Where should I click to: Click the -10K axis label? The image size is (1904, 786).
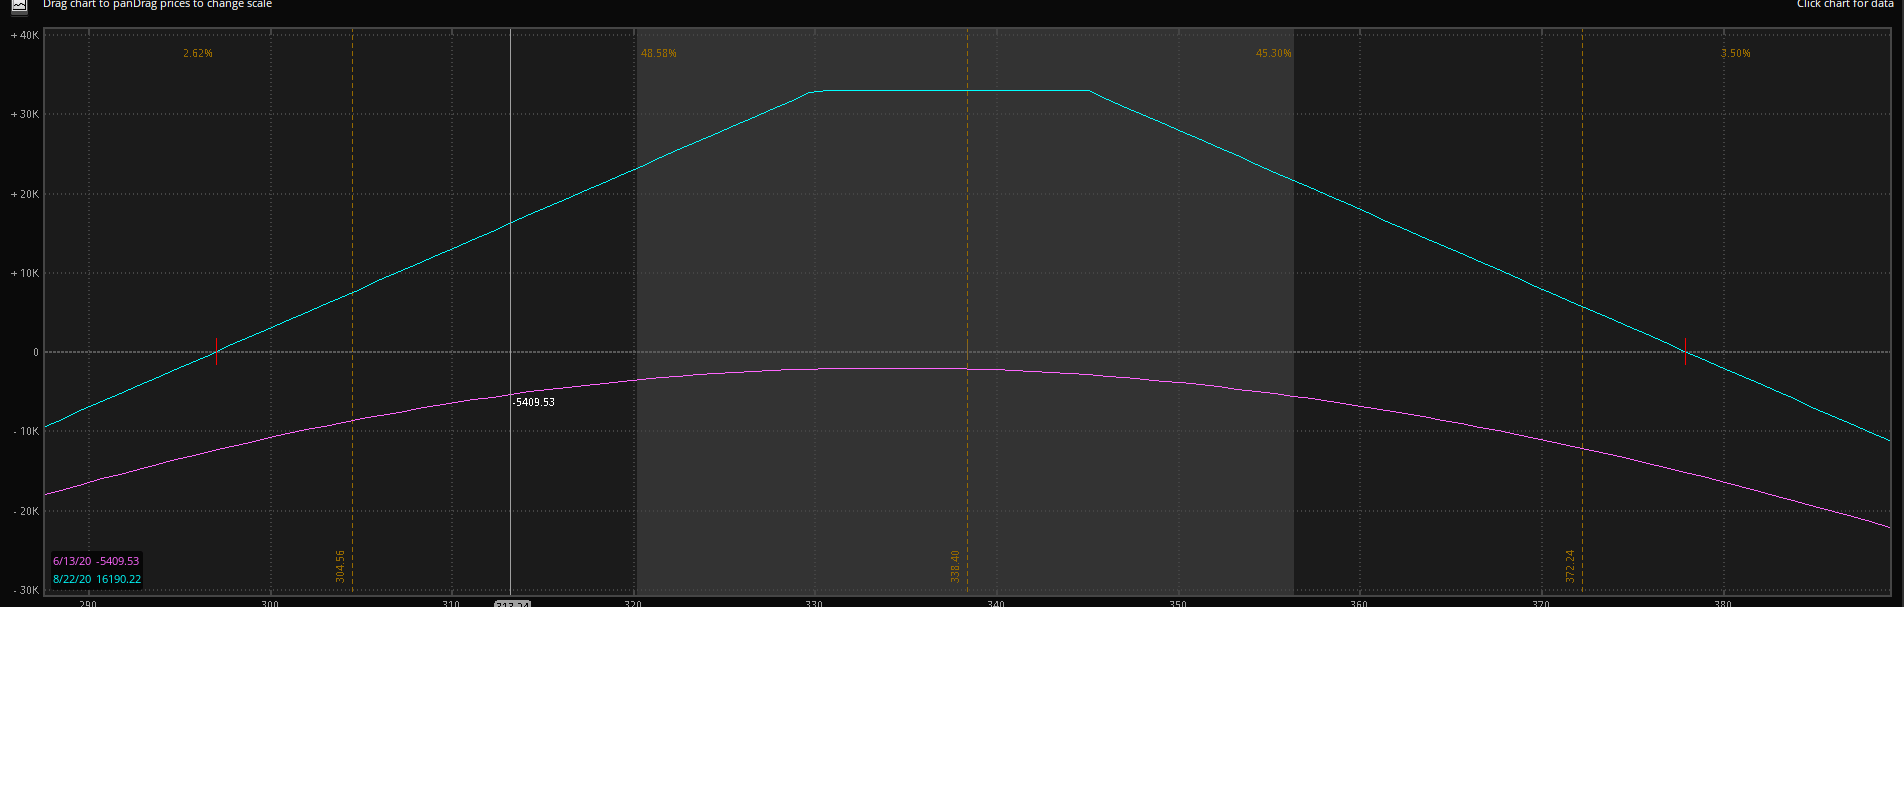pyautogui.click(x=26, y=431)
